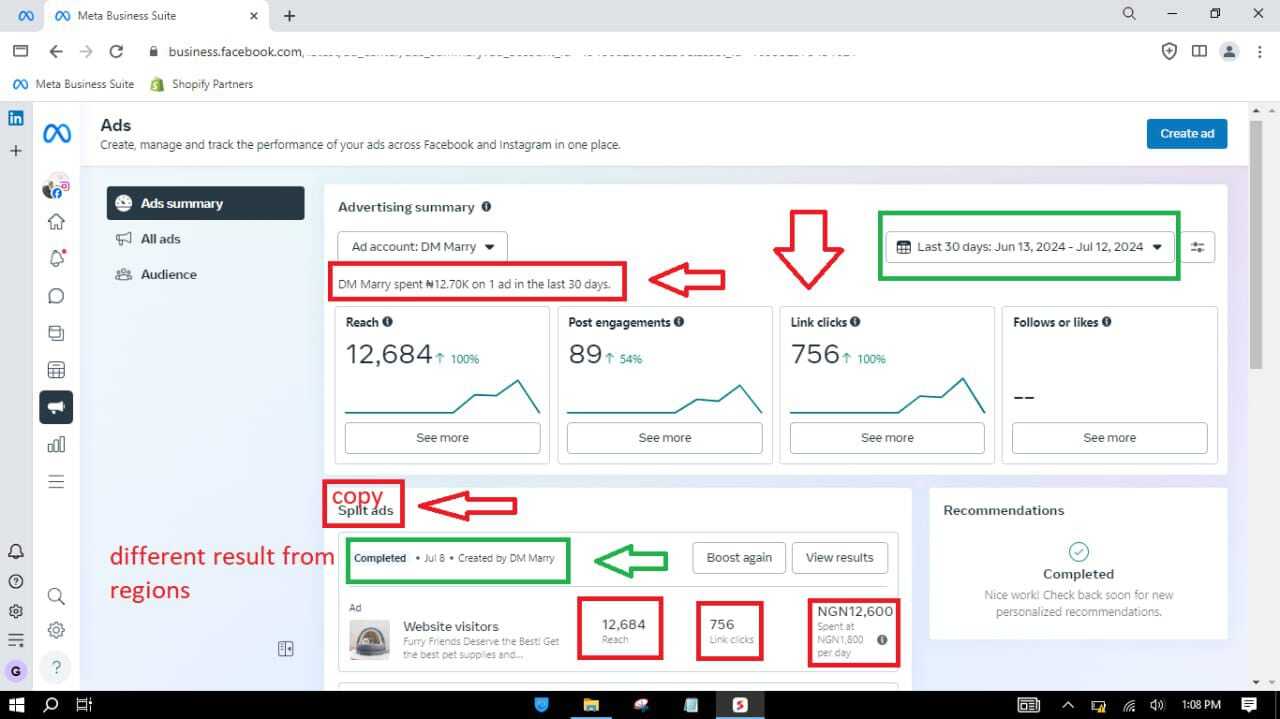Open the Insights bar chart icon
Viewport: 1280px width, 719px height.
pyautogui.click(x=56, y=444)
